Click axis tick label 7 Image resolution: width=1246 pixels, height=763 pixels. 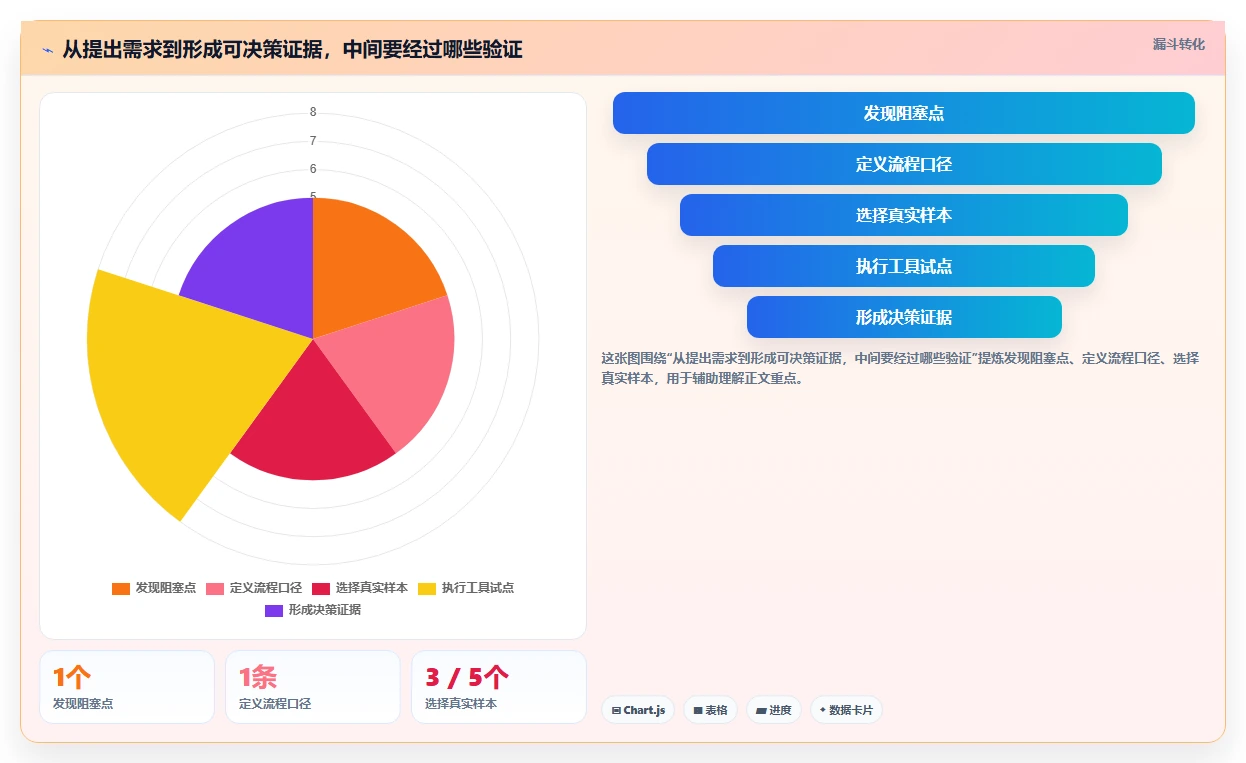pyautogui.click(x=313, y=141)
